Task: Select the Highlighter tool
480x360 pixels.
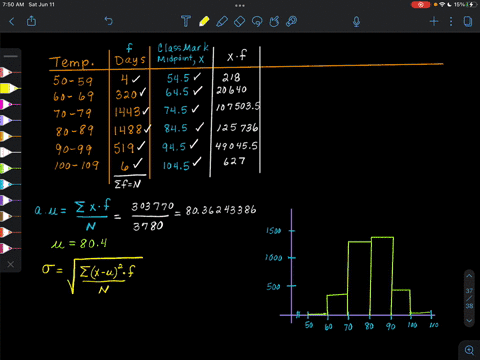Action: 222,21
